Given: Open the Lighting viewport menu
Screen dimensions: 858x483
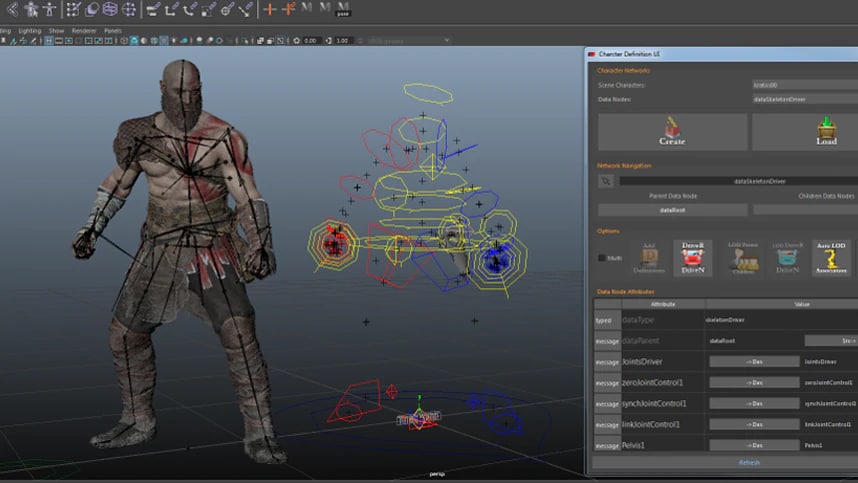Looking at the screenshot, I should [x=30, y=31].
